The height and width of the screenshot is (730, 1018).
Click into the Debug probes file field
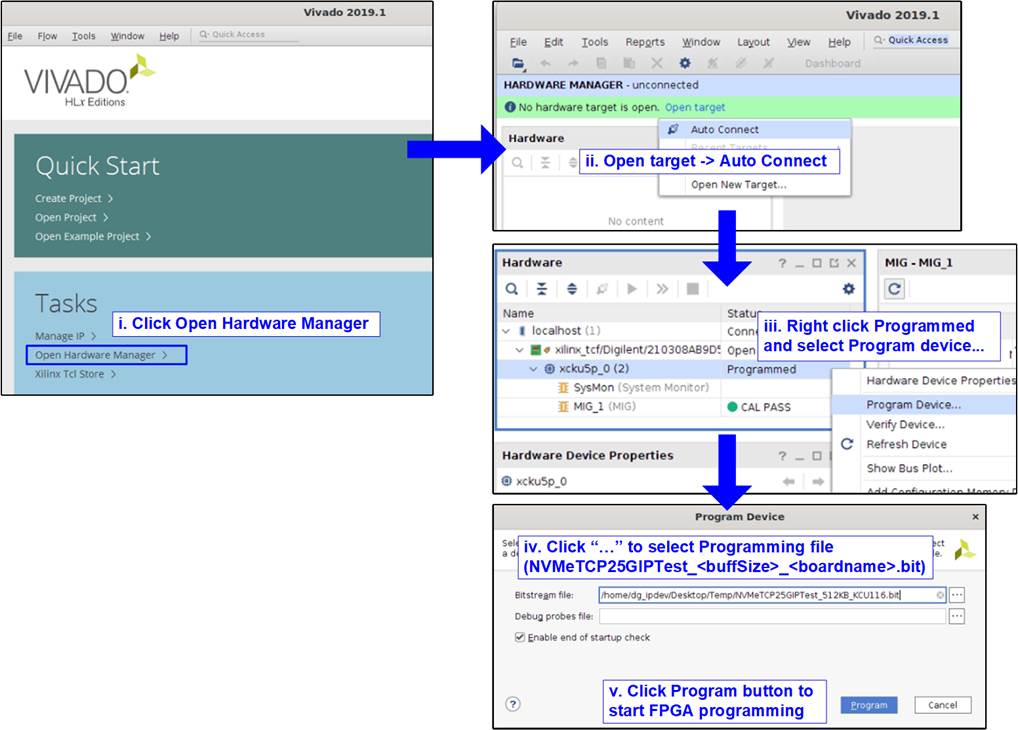click(772, 617)
